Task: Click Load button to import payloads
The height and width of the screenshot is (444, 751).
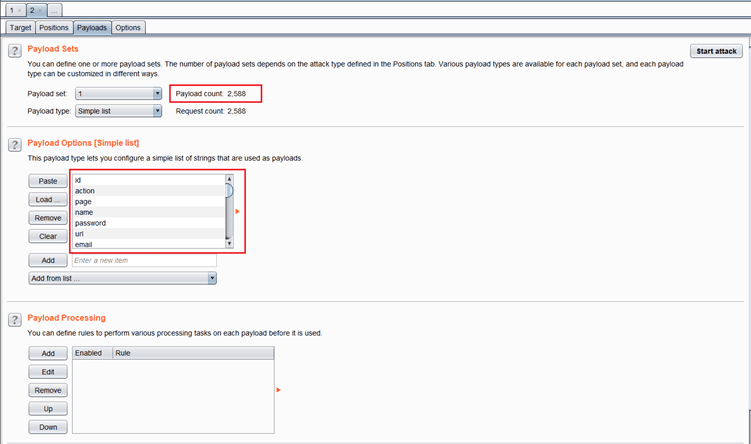Action: tap(47, 199)
